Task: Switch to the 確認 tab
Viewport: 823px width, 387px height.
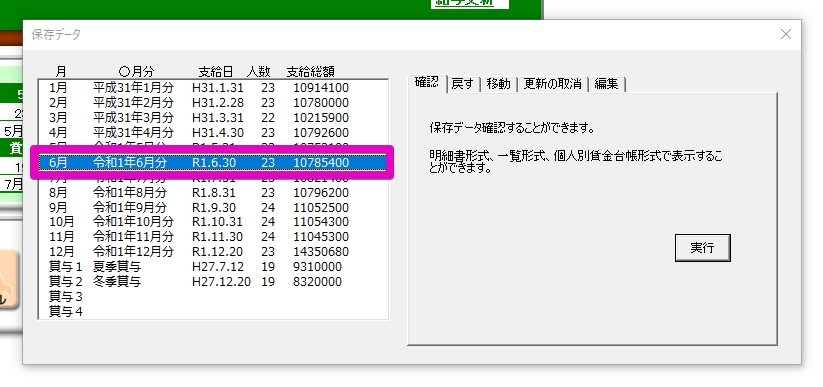Action: pyautogui.click(x=427, y=83)
